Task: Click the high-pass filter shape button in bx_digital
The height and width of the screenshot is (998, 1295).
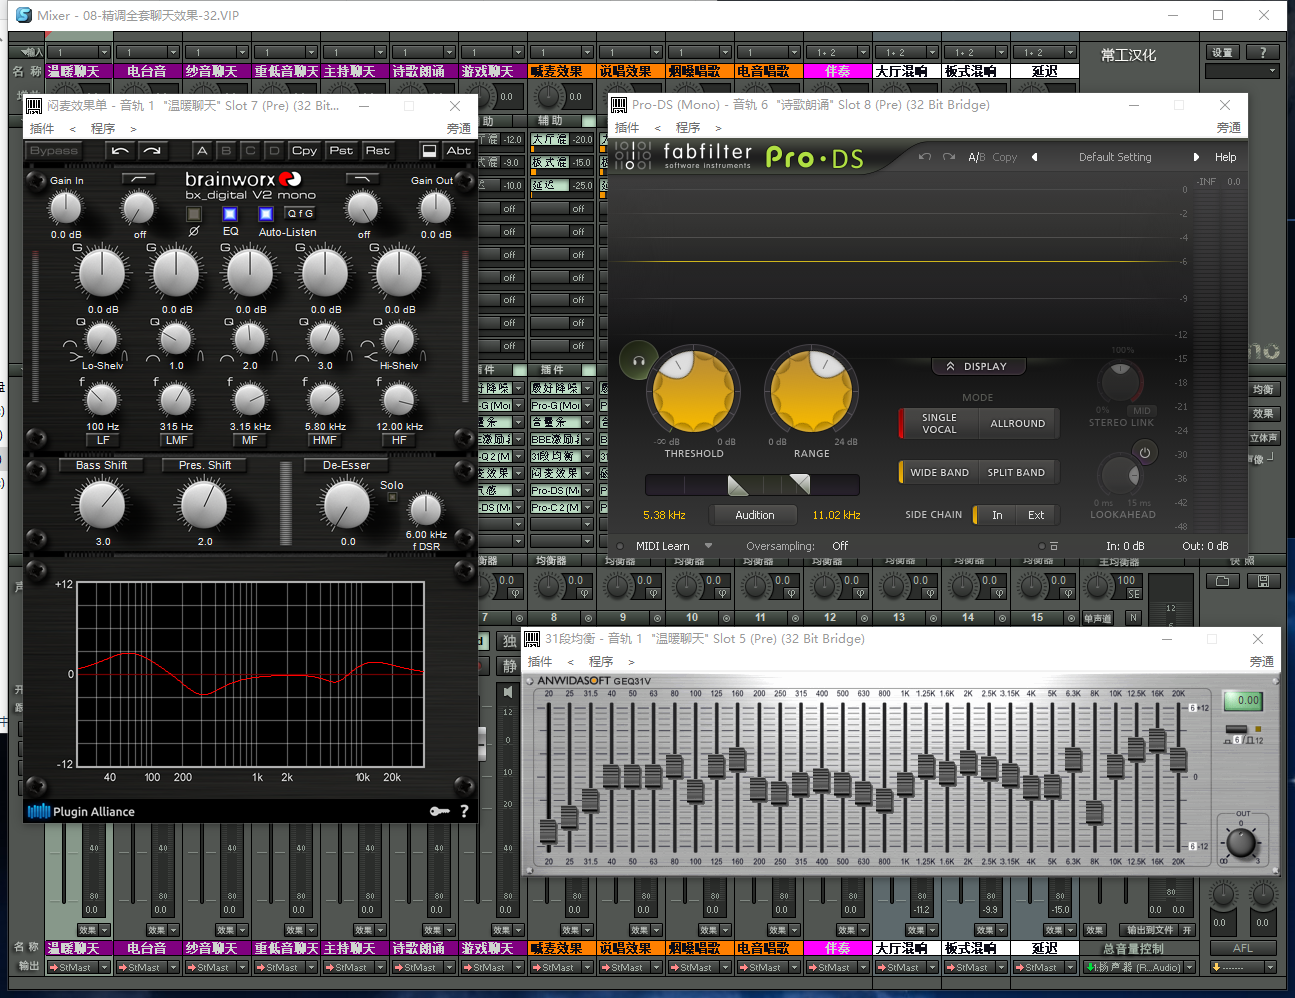Action: [138, 179]
